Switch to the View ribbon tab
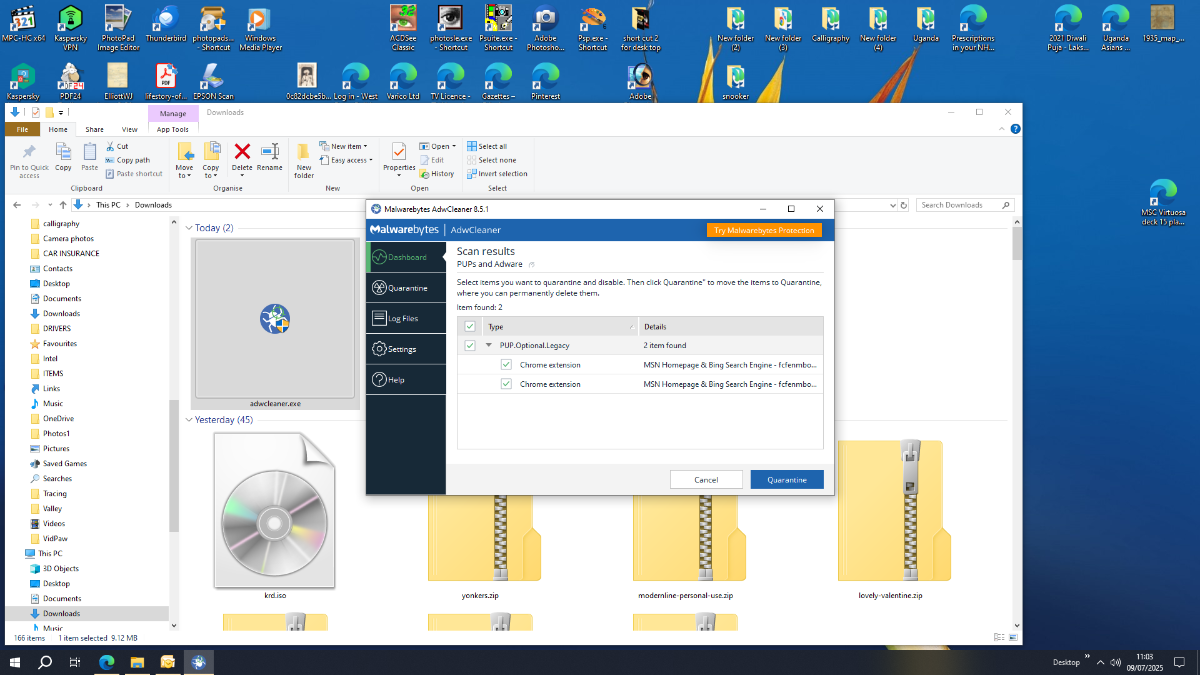 point(129,129)
